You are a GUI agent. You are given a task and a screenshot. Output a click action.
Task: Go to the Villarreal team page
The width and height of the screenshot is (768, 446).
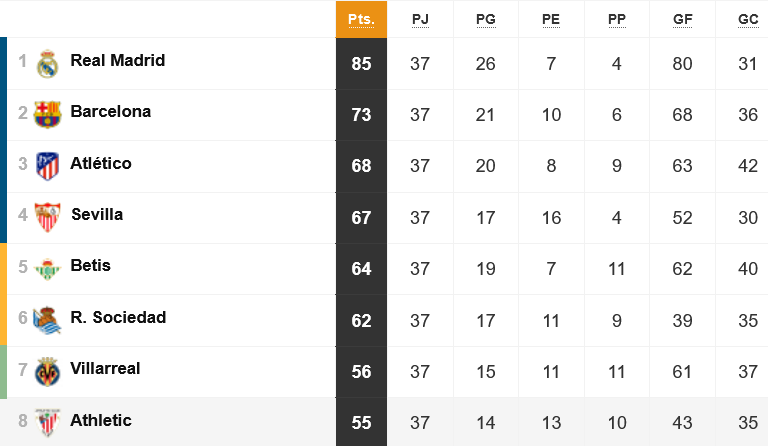(x=105, y=368)
